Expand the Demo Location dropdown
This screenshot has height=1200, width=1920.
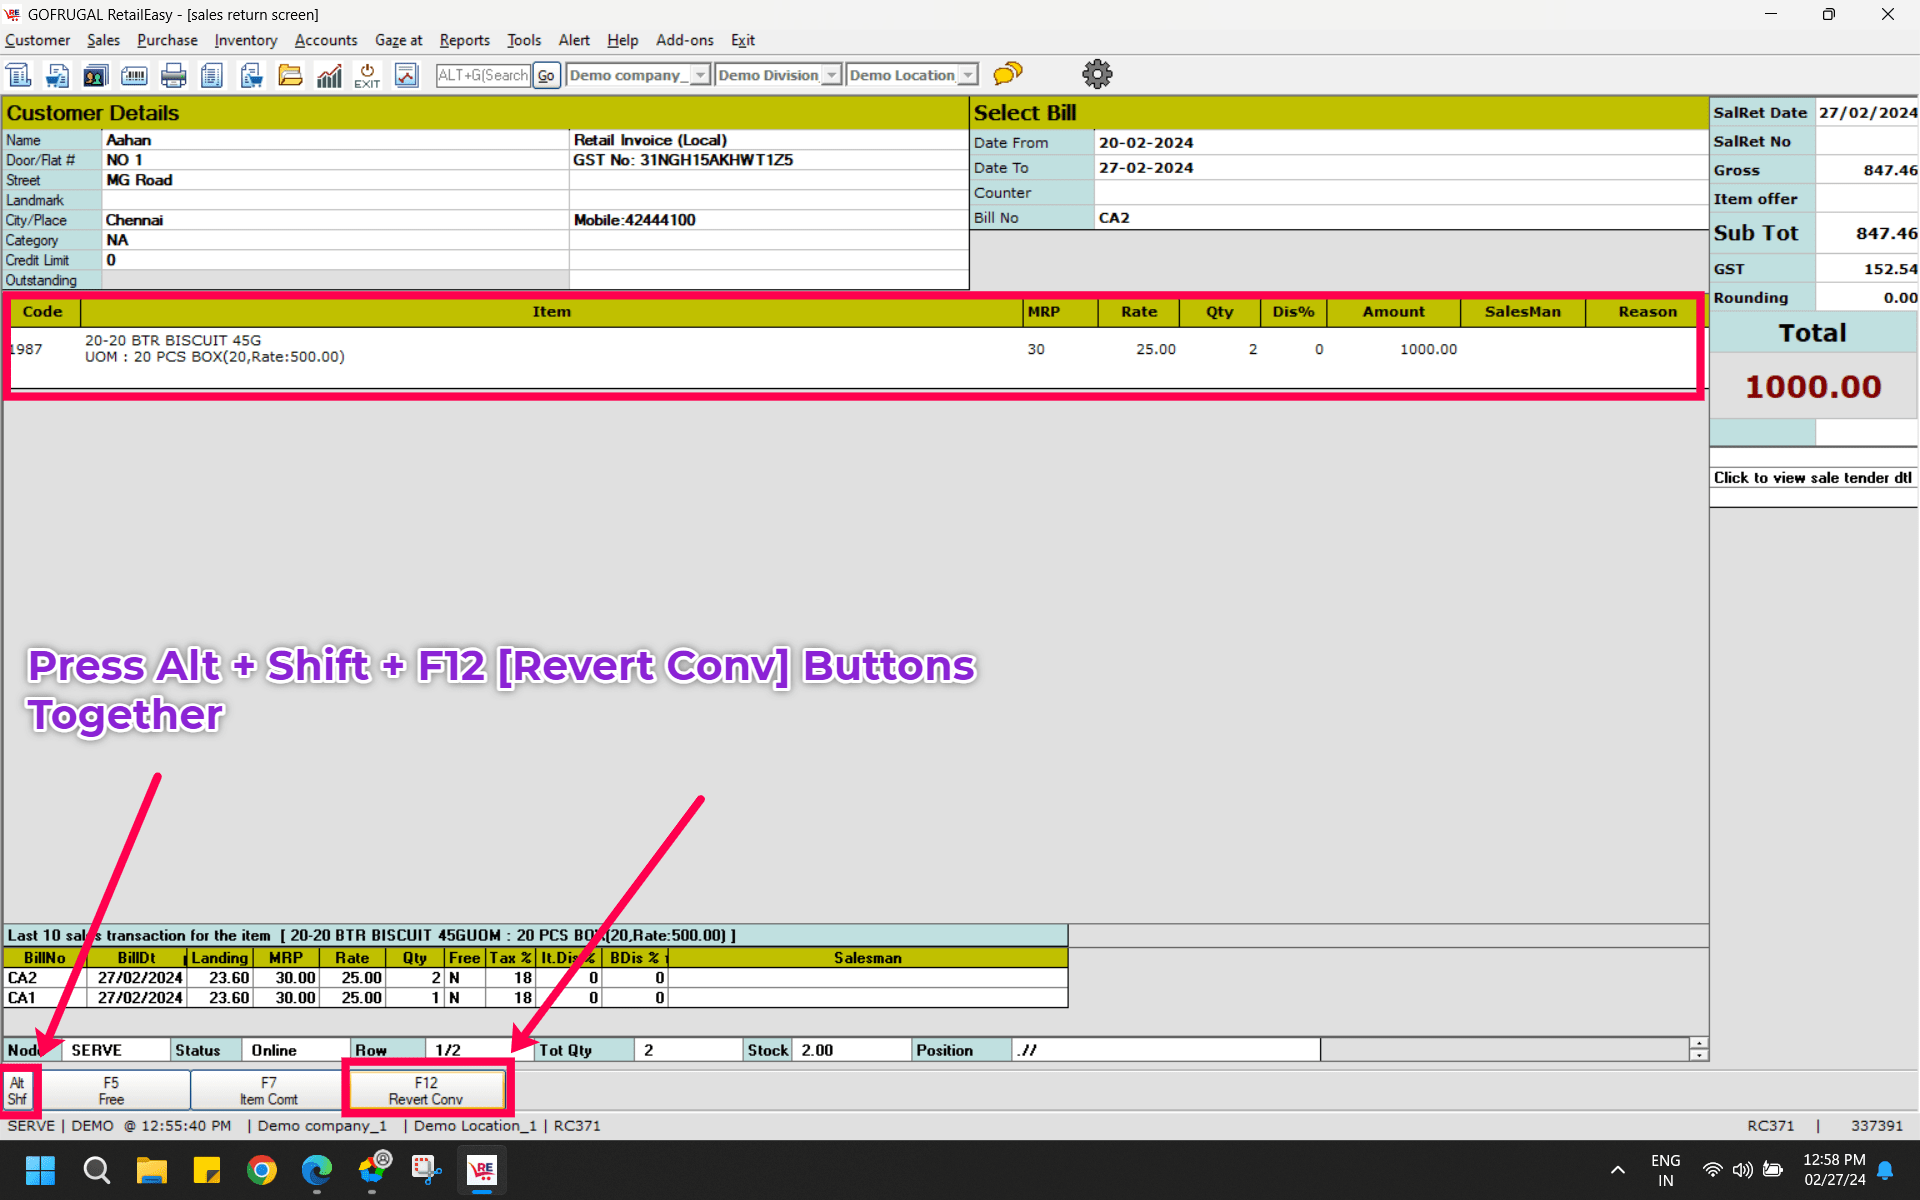point(967,75)
